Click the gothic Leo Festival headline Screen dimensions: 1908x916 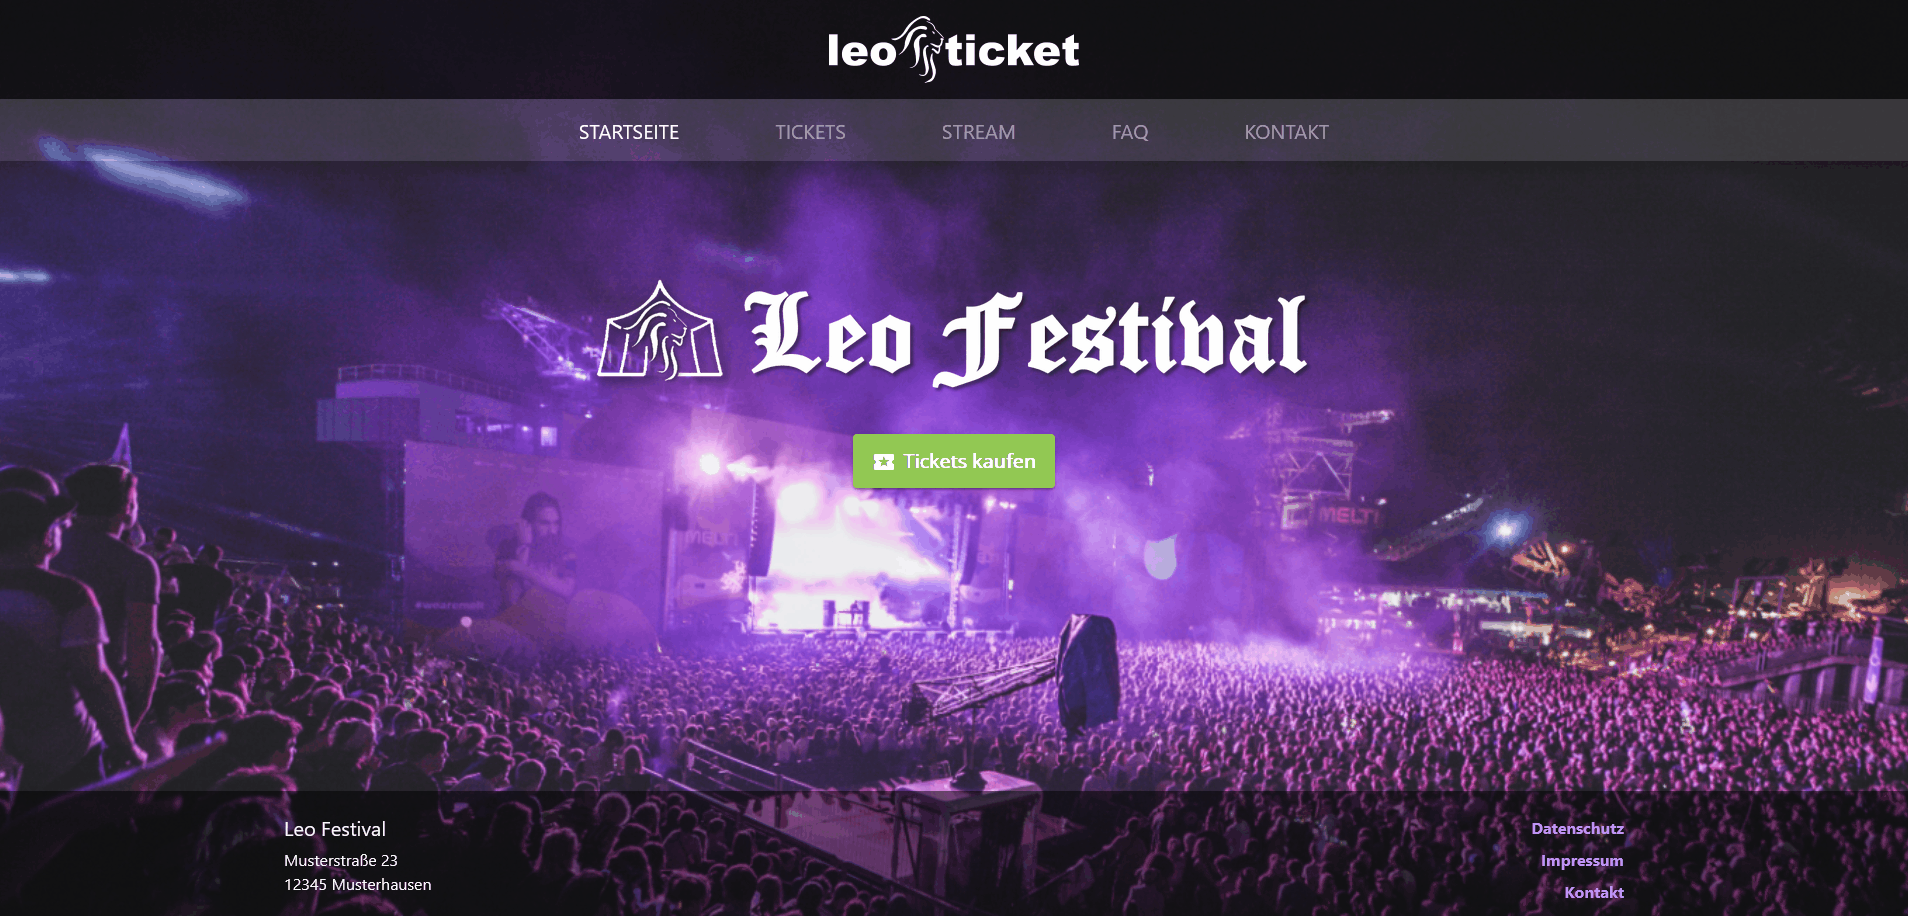pyautogui.click(x=1025, y=336)
